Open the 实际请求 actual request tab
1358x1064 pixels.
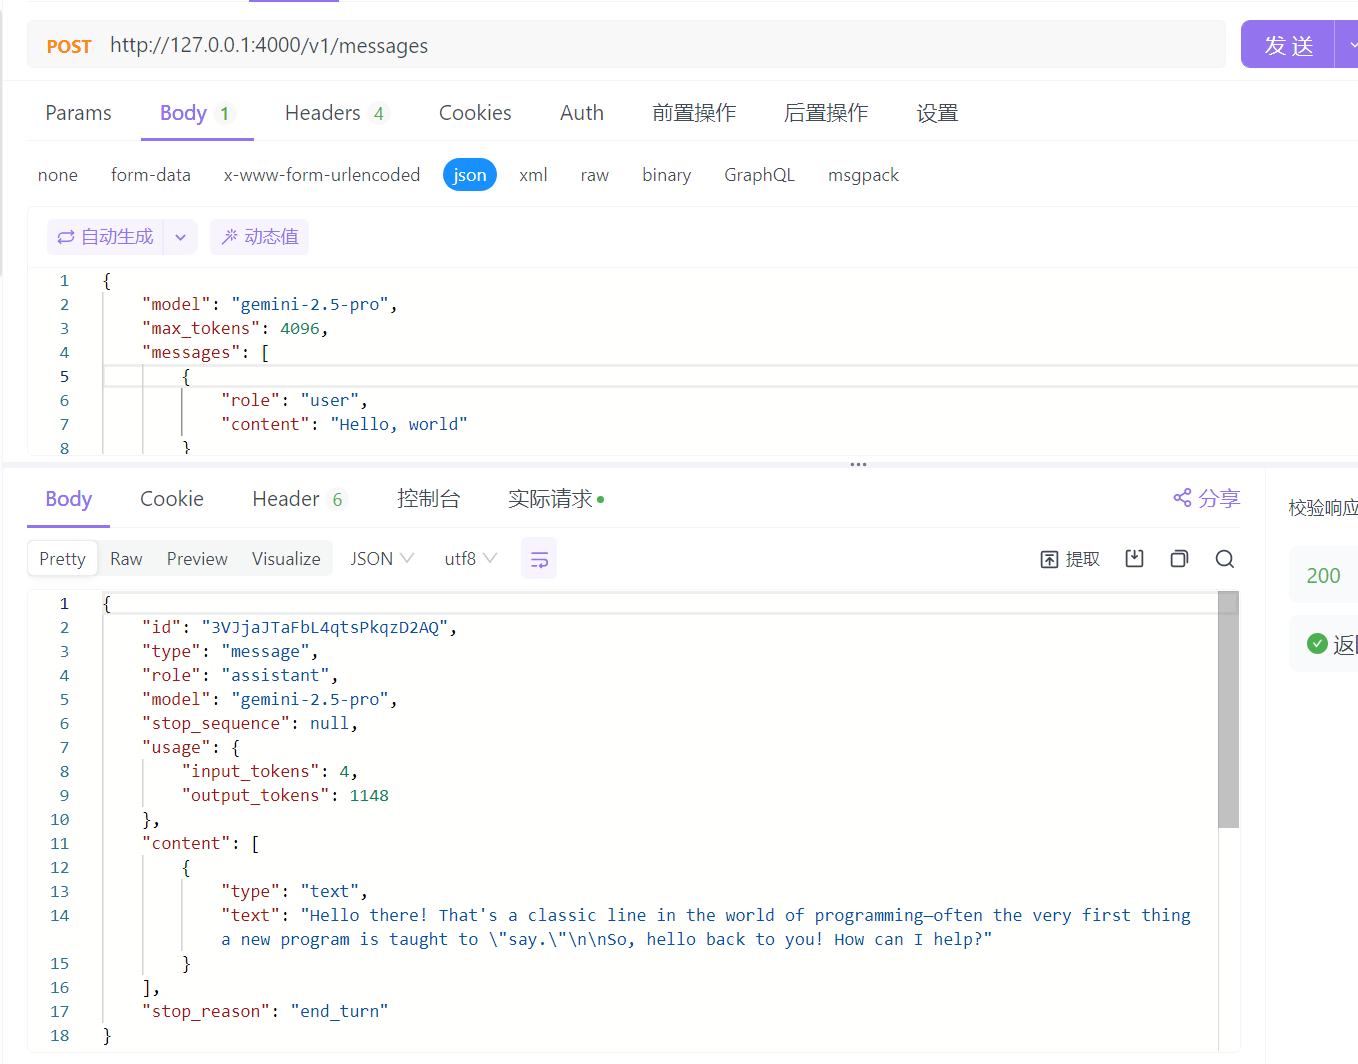(x=548, y=498)
